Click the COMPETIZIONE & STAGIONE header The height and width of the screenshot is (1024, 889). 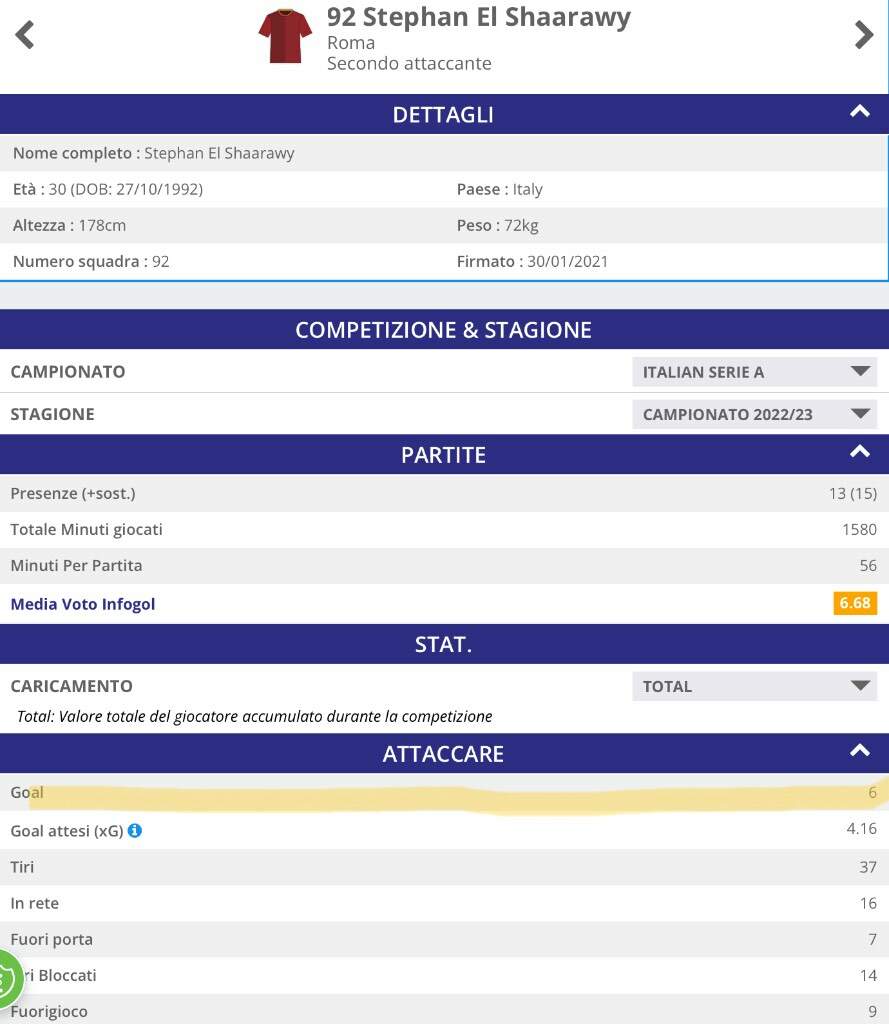(444, 330)
